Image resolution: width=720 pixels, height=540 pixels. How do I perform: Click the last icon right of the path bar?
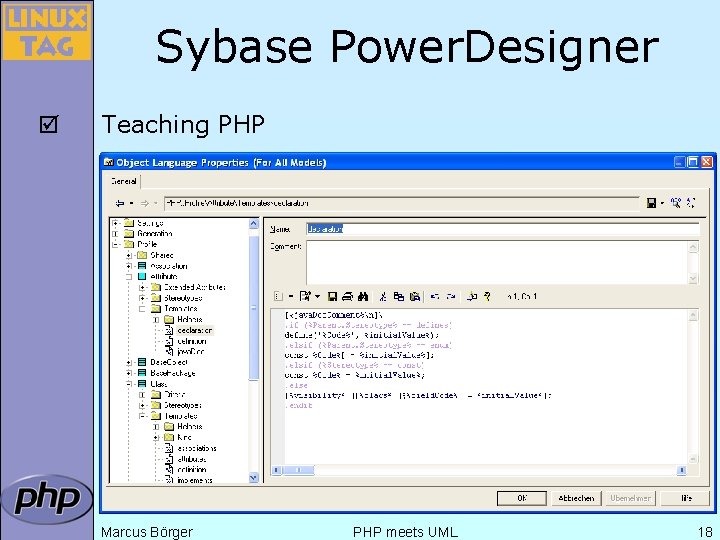click(691, 202)
